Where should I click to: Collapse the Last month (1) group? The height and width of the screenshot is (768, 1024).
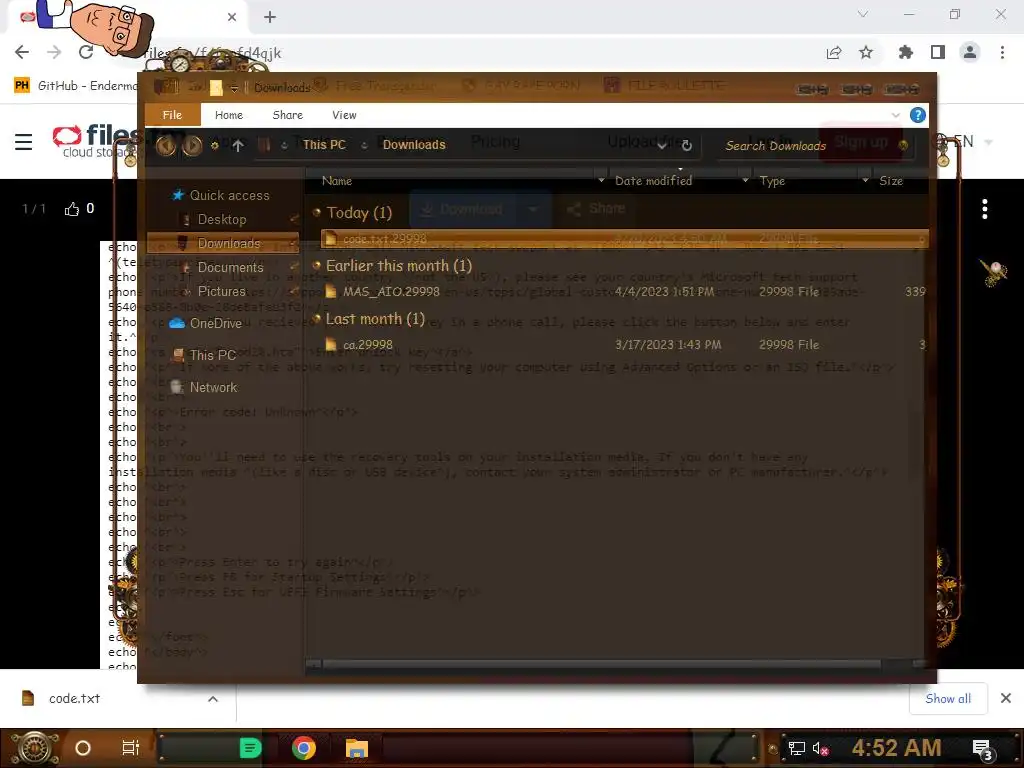(x=317, y=319)
